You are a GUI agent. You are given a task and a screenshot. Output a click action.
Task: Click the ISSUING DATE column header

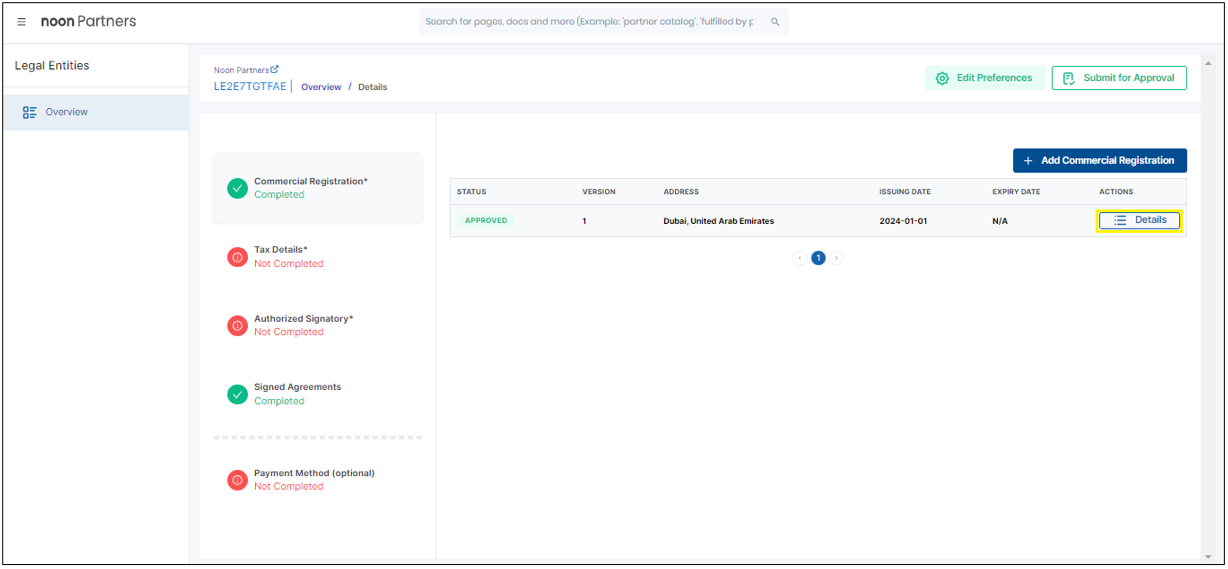click(905, 192)
